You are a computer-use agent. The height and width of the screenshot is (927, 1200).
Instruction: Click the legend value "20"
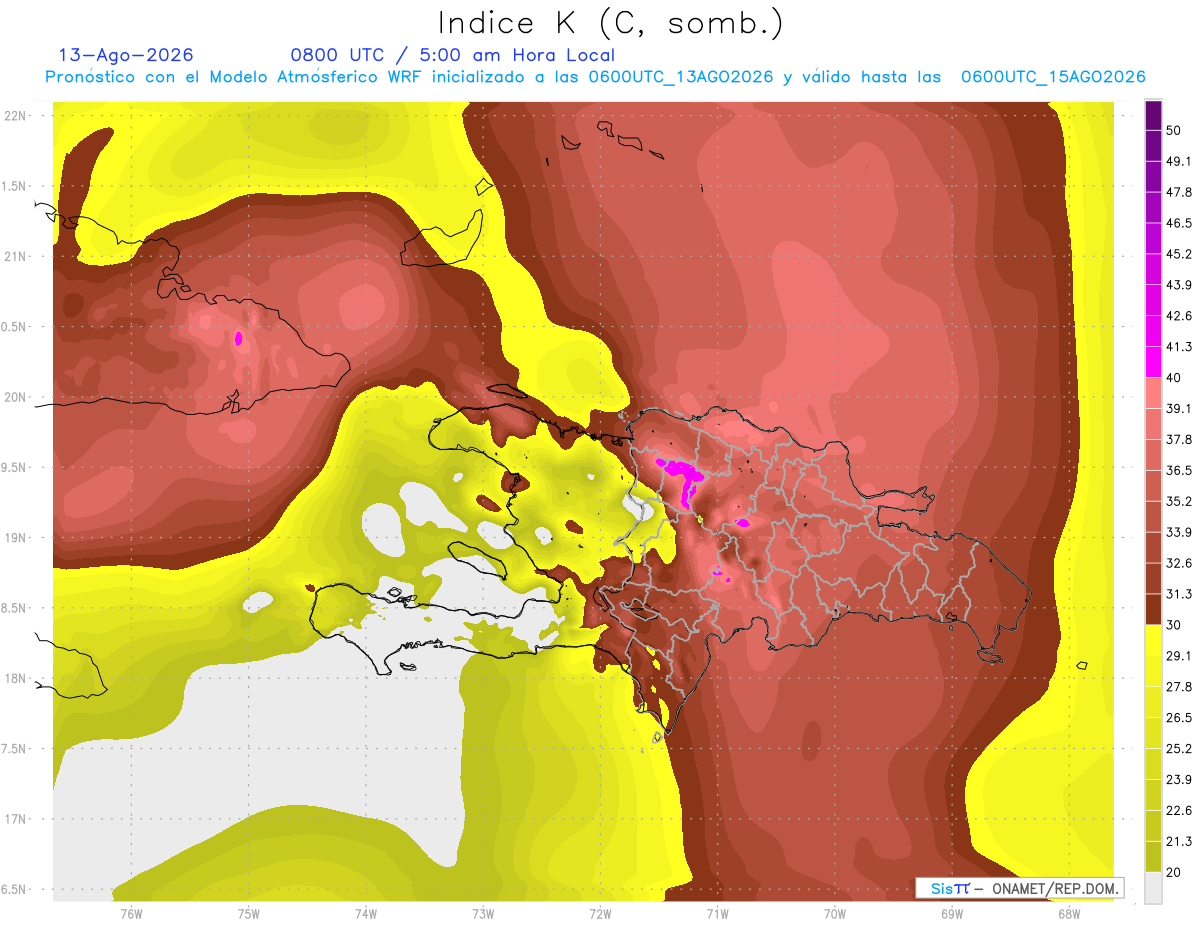point(1175,872)
